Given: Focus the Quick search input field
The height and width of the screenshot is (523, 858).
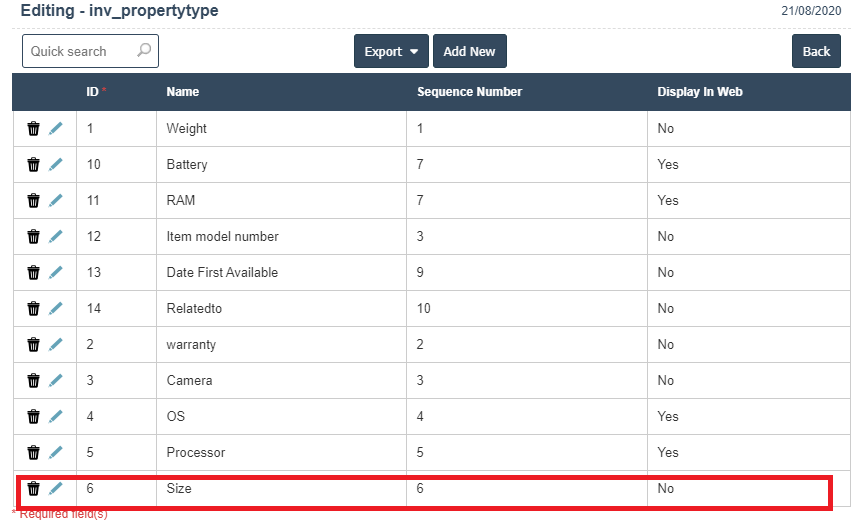Looking at the screenshot, I should click(x=80, y=51).
